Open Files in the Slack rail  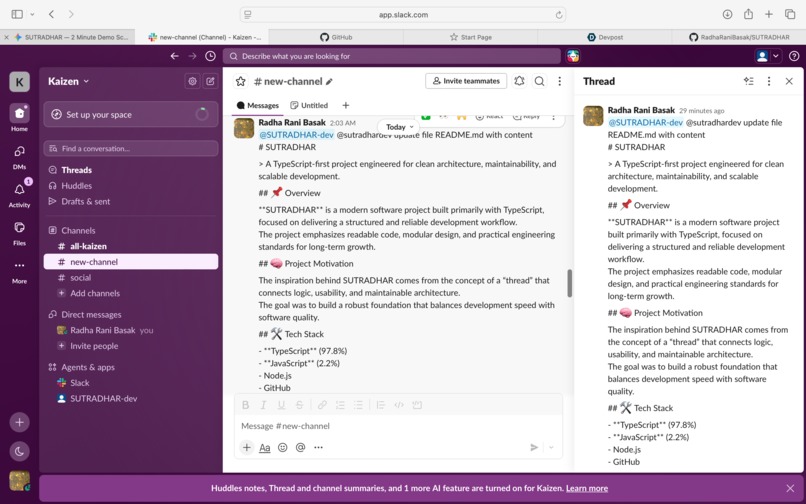coord(20,232)
